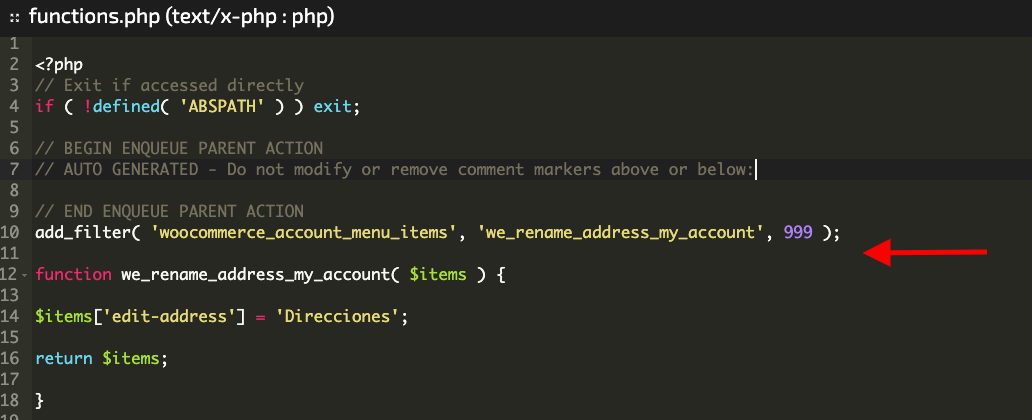Image resolution: width=1032 pixels, height=420 pixels.
Task: Click the 'woocommerce_account_menu_items' string
Action: tap(304, 233)
